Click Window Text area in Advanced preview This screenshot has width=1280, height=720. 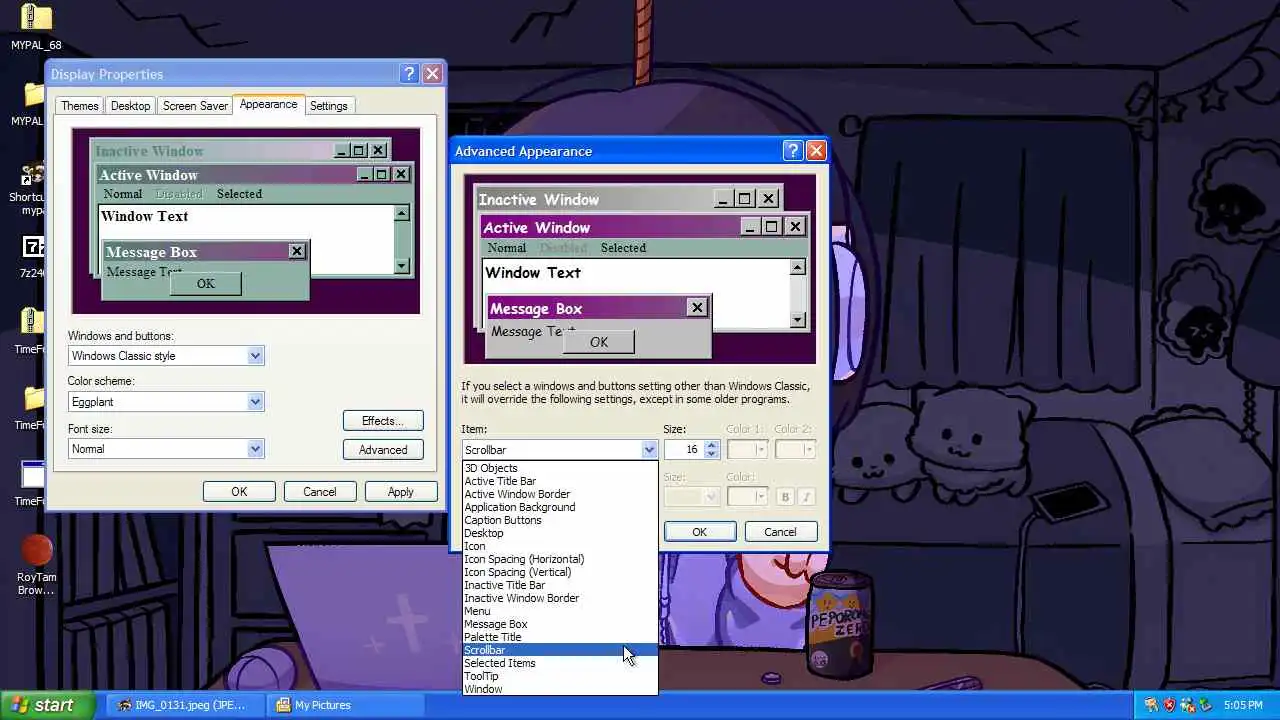[533, 272]
